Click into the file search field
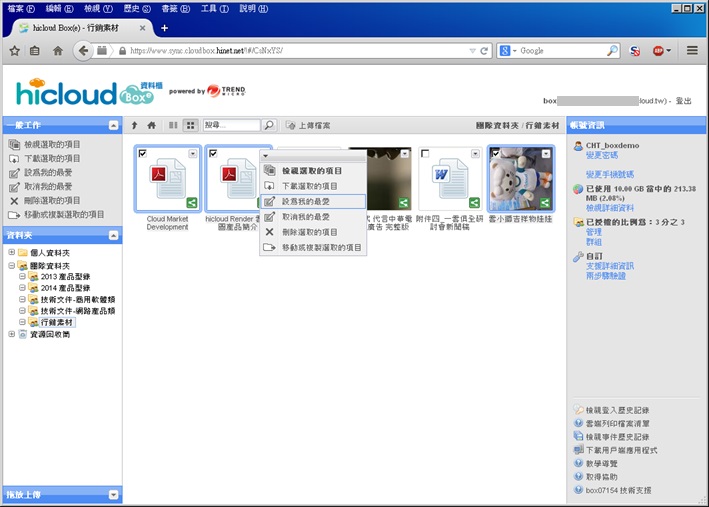Viewport: 709px width, 507px height. pos(232,125)
